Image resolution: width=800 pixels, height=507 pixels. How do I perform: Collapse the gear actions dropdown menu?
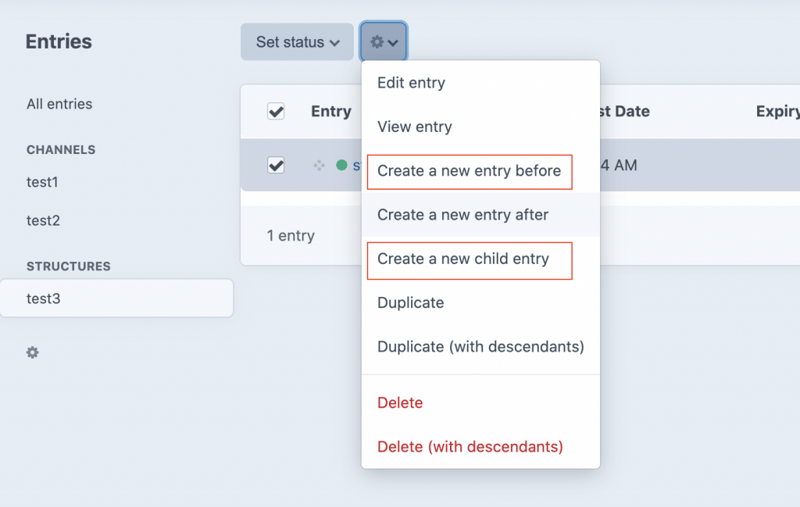click(x=384, y=42)
